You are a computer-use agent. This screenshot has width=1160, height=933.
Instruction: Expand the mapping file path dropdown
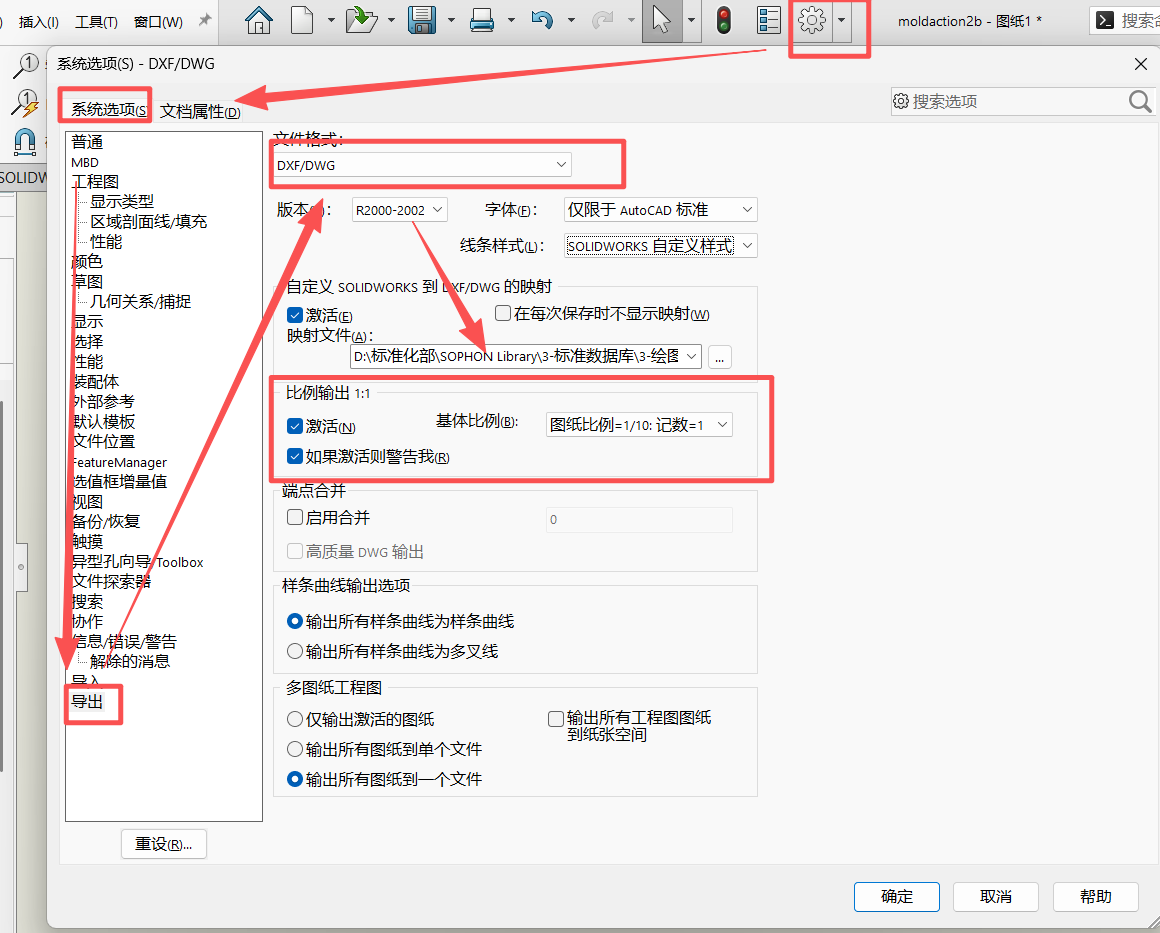coord(691,357)
